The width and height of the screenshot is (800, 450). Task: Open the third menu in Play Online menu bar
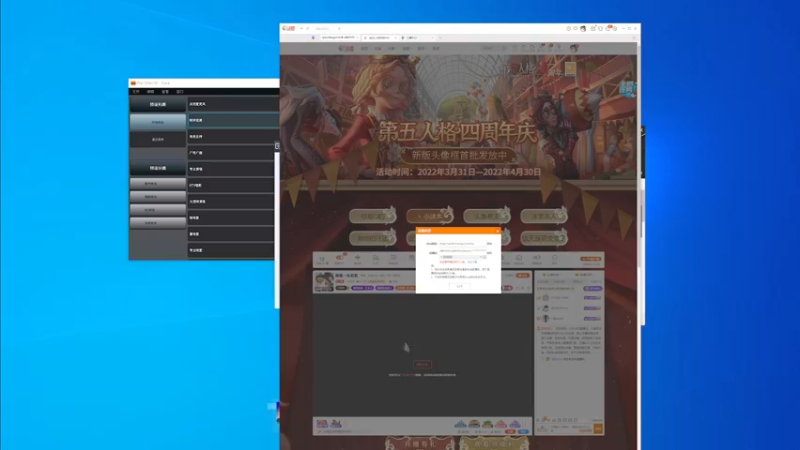point(165,92)
